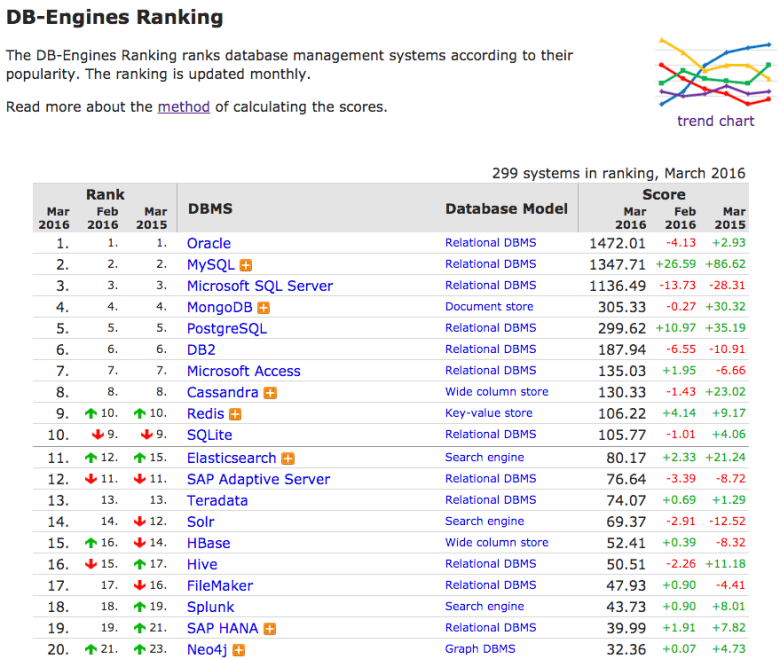Select the Microsoft SQL Server link
Viewport: 780px width, 659px height.
click(x=259, y=286)
